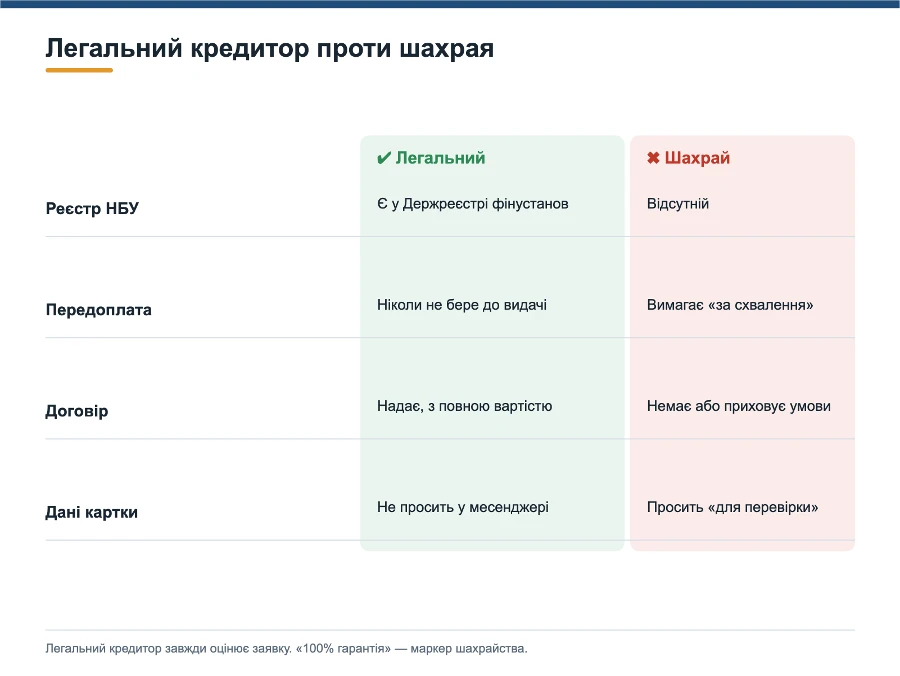Click the row label 'Договір'
The height and width of the screenshot is (676, 900).
click(x=77, y=411)
